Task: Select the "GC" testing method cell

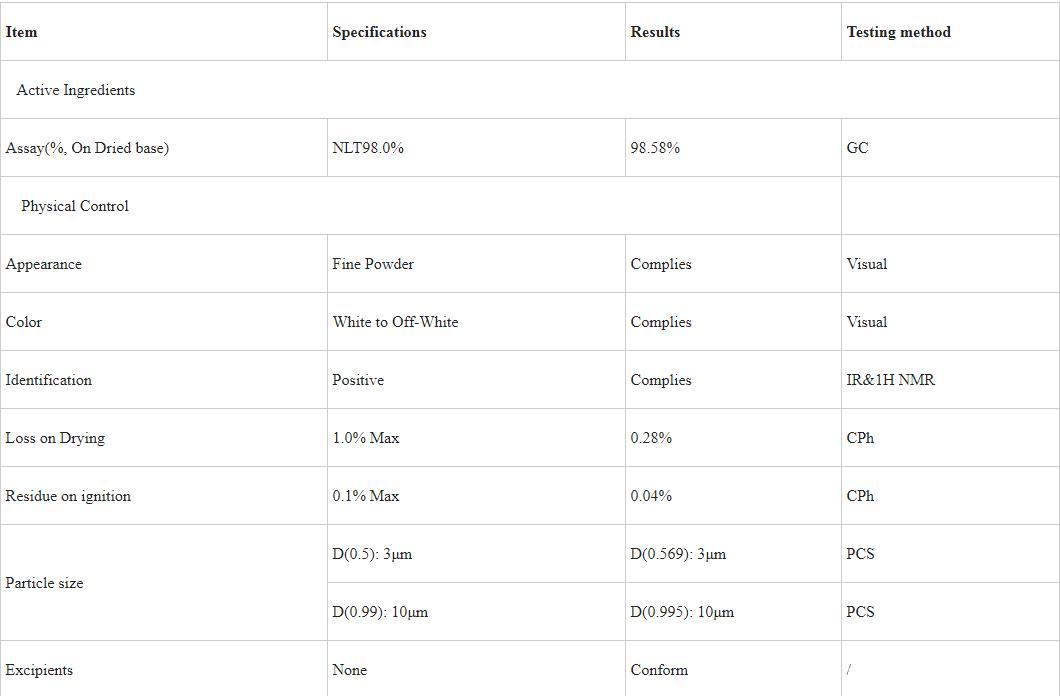Action: tap(857, 148)
